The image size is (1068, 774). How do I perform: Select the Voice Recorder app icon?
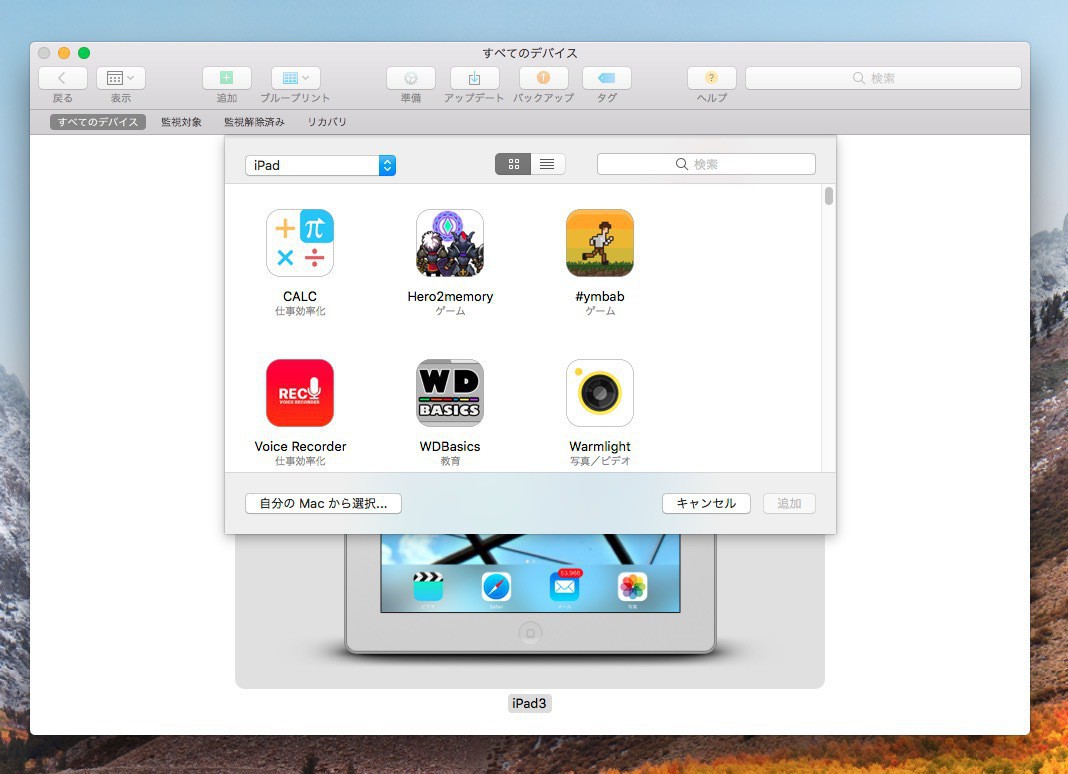click(300, 392)
